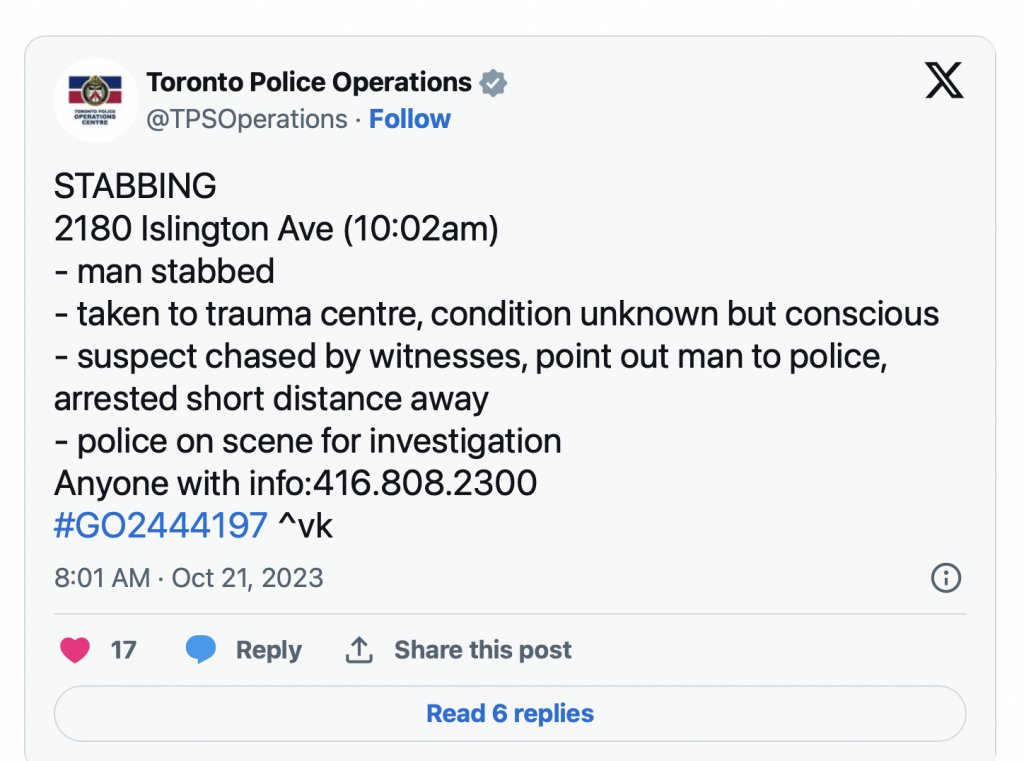Click the police on scene for investigation line
The width and height of the screenshot is (1024, 761).
point(308,441)
